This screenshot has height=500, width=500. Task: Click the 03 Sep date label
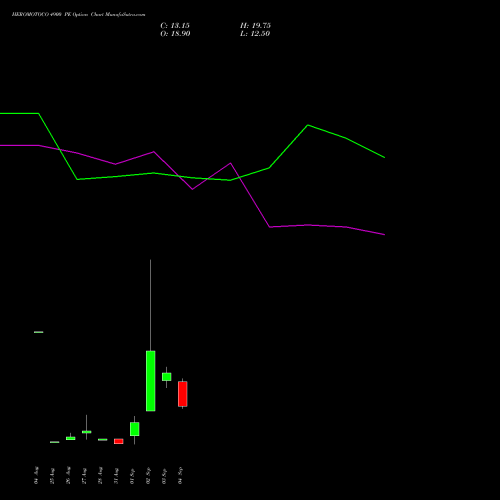(x=164, y=476)
